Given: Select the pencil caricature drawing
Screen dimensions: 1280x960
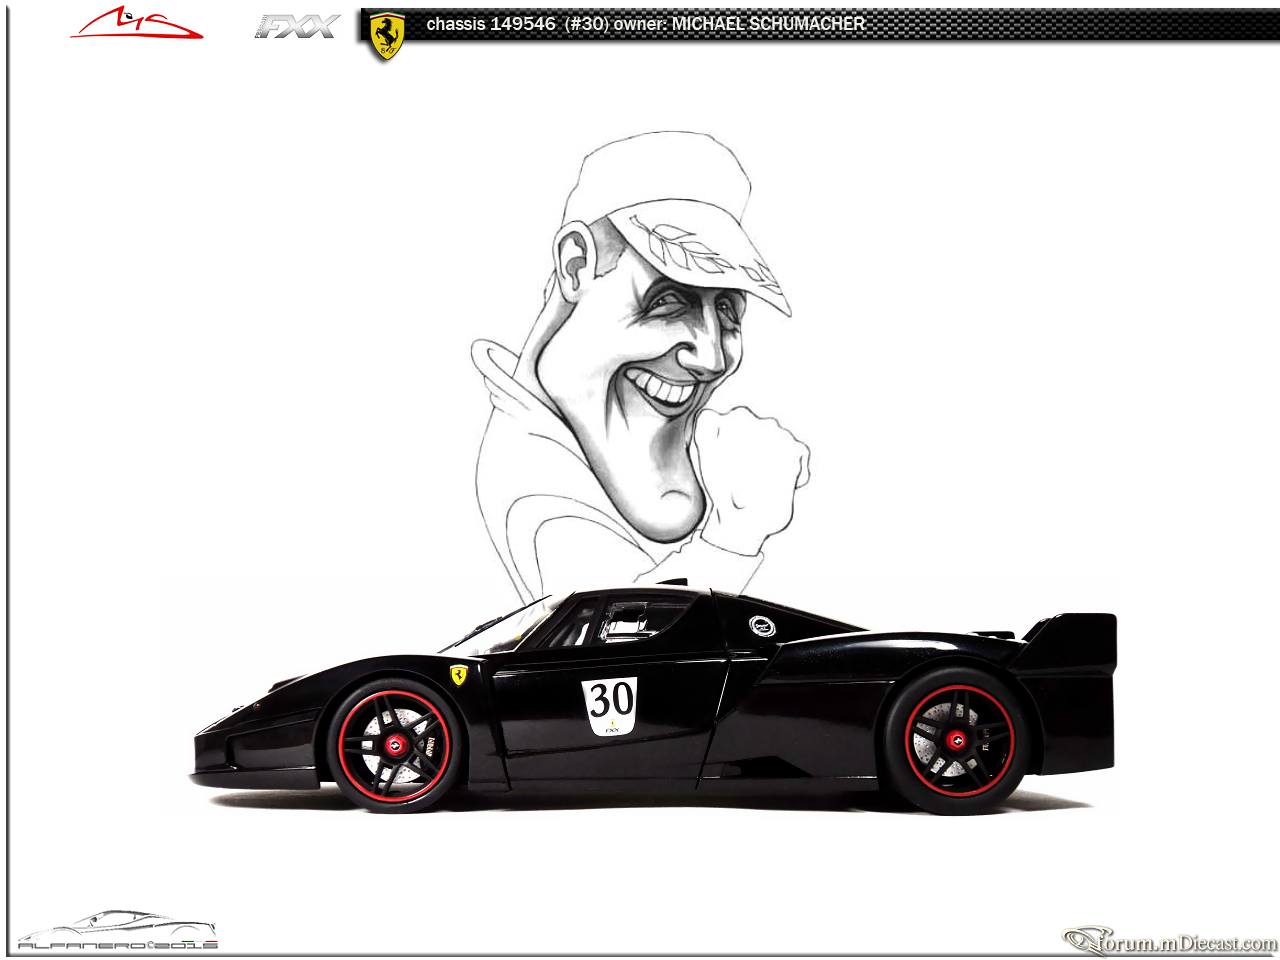Looking at the screenshot, I should click(x=640, y=365).
